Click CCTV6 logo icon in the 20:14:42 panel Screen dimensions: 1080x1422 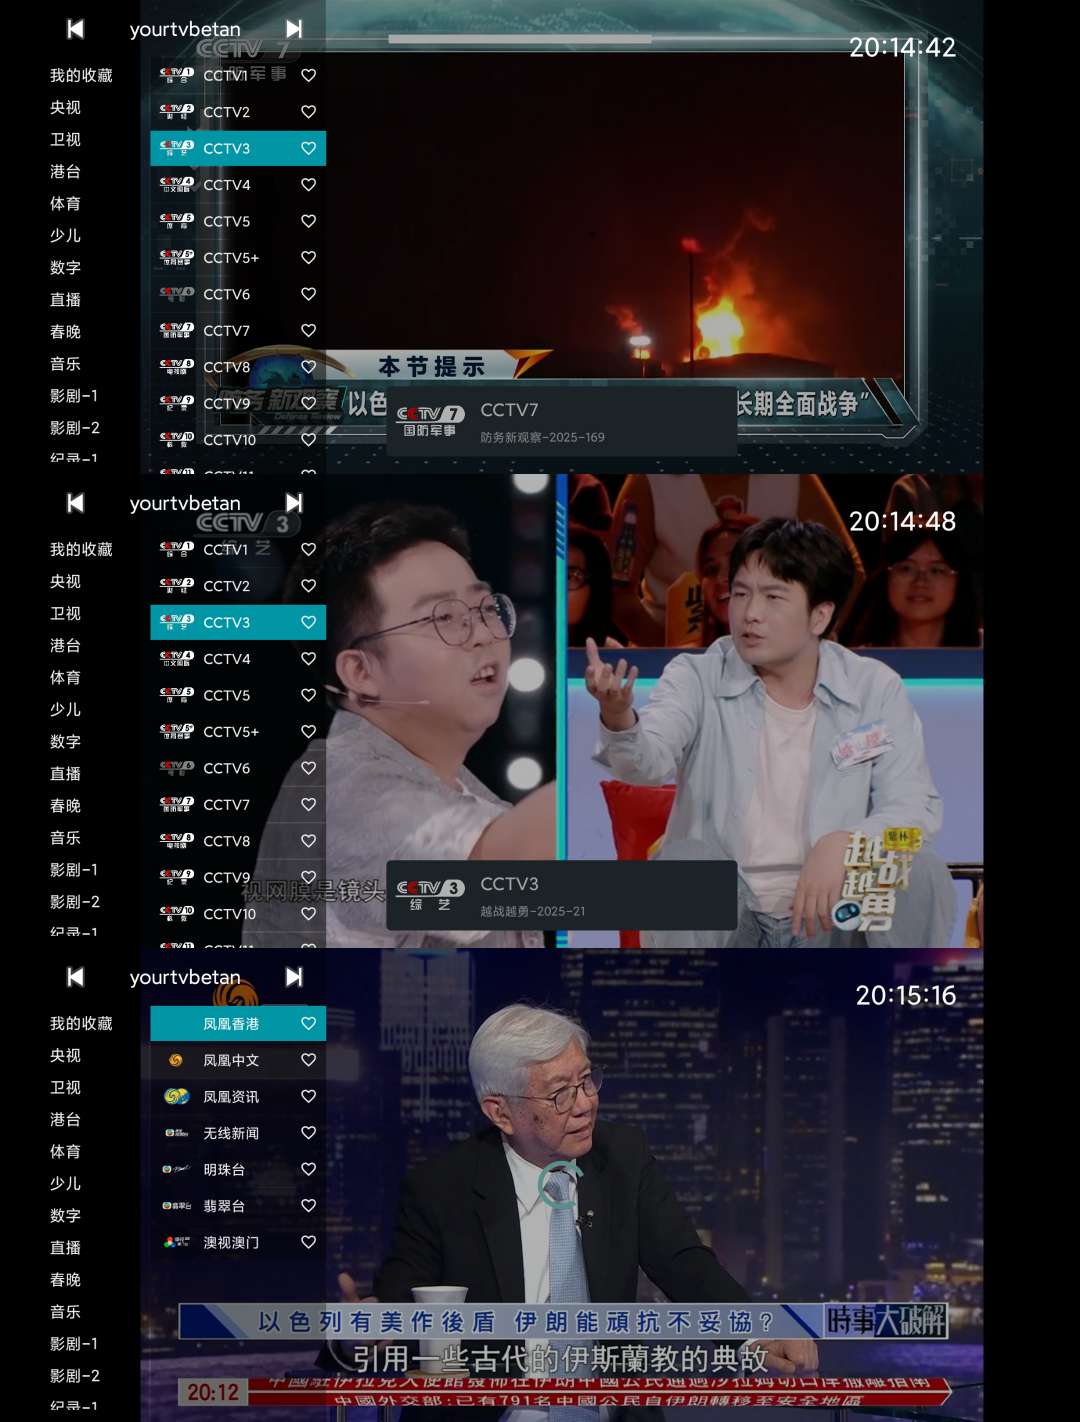(176, 294)
